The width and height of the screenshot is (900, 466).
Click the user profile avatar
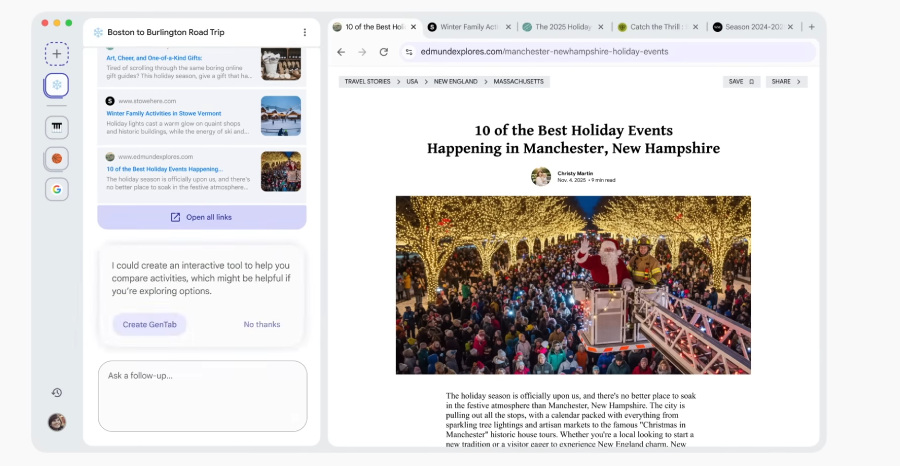57,422
